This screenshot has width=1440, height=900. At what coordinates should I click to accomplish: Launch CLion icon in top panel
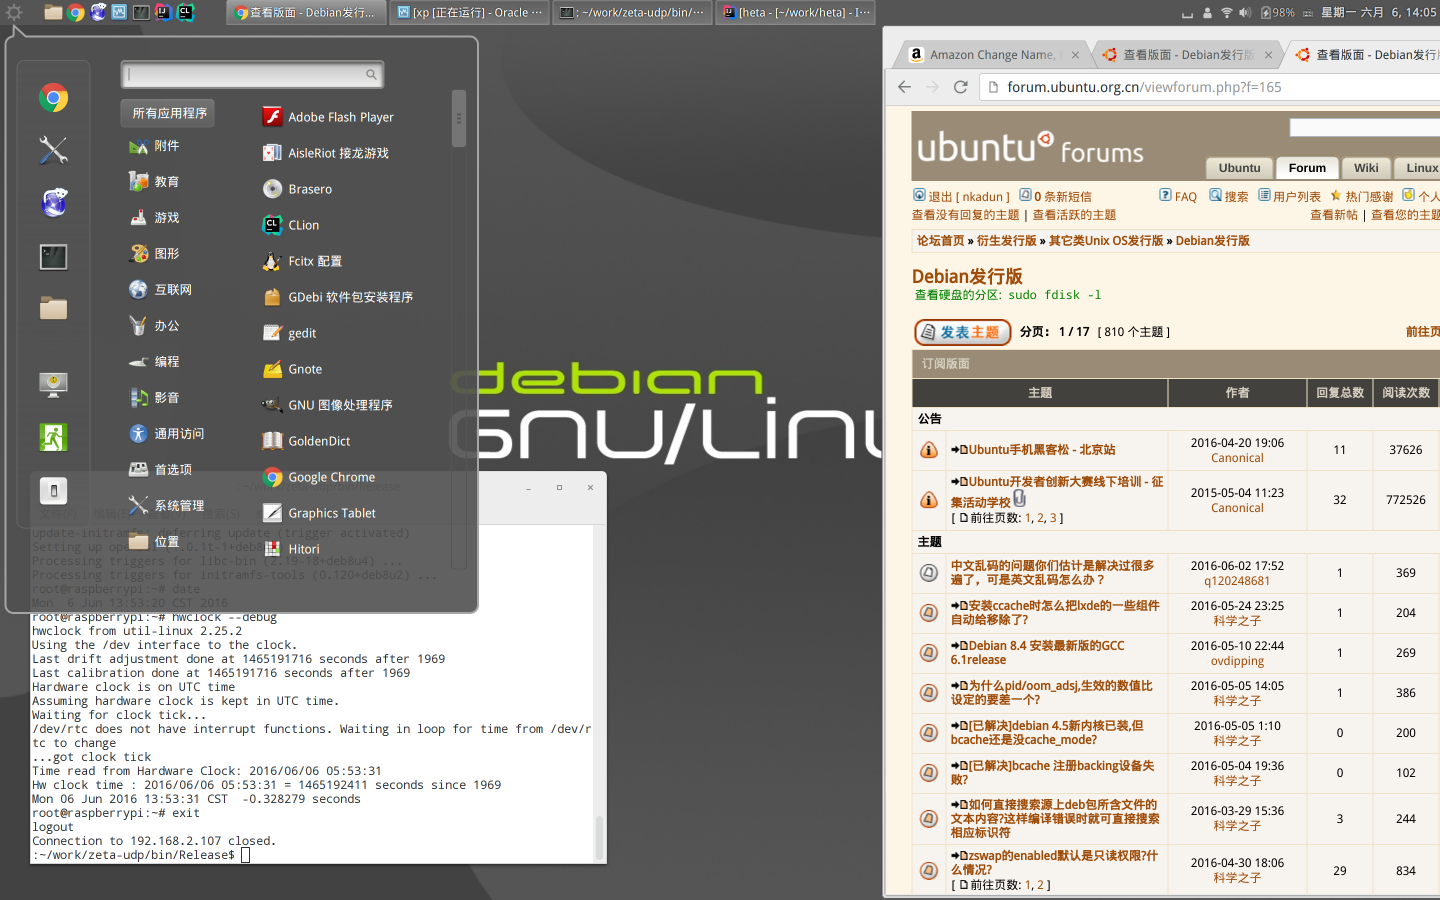coord(186,13)
